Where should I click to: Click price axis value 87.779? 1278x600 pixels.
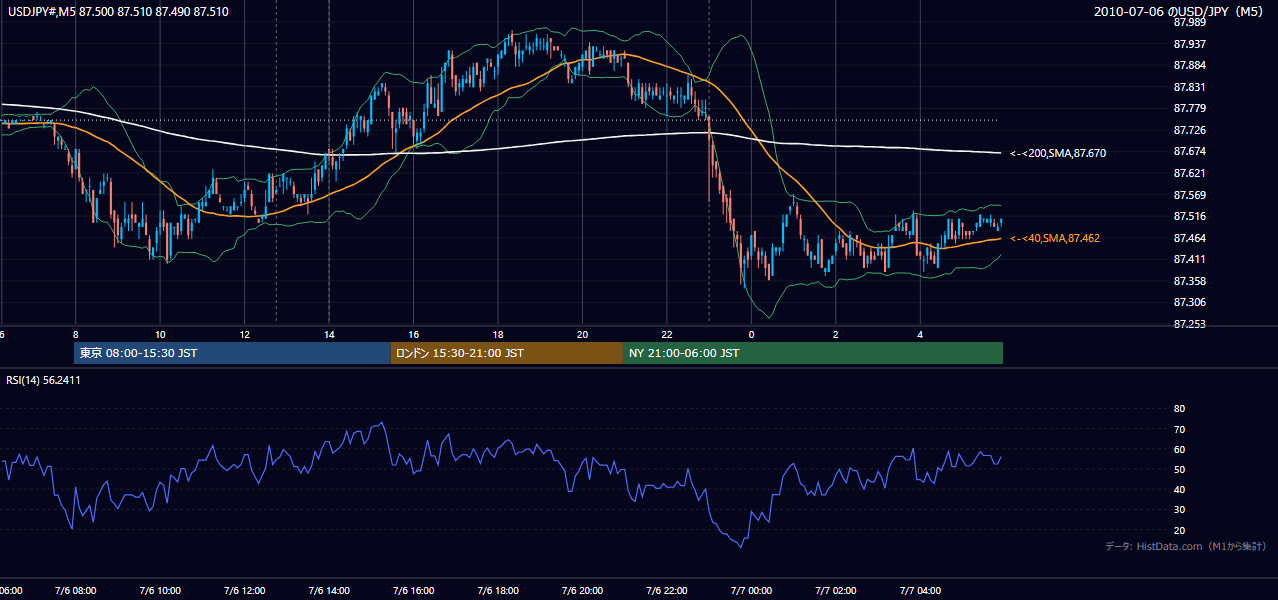tap(1189, 108)
